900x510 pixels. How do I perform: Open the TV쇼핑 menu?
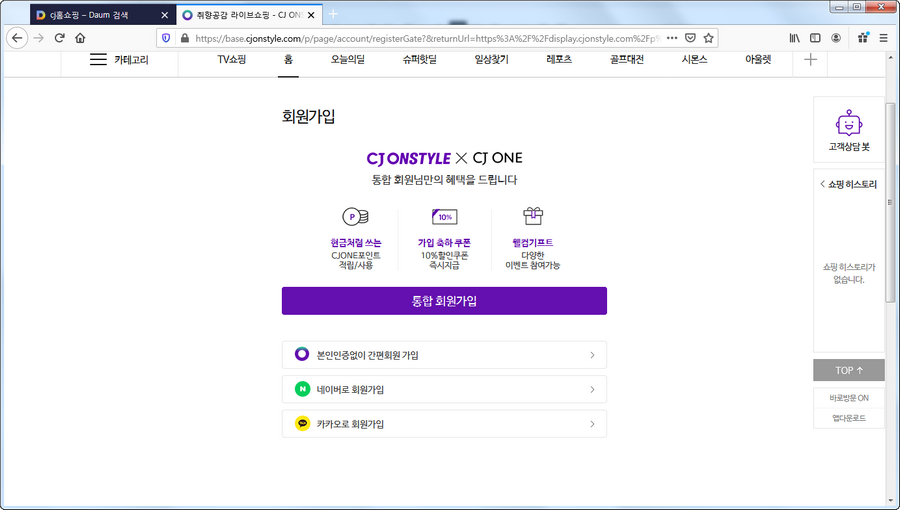(232, 59)
